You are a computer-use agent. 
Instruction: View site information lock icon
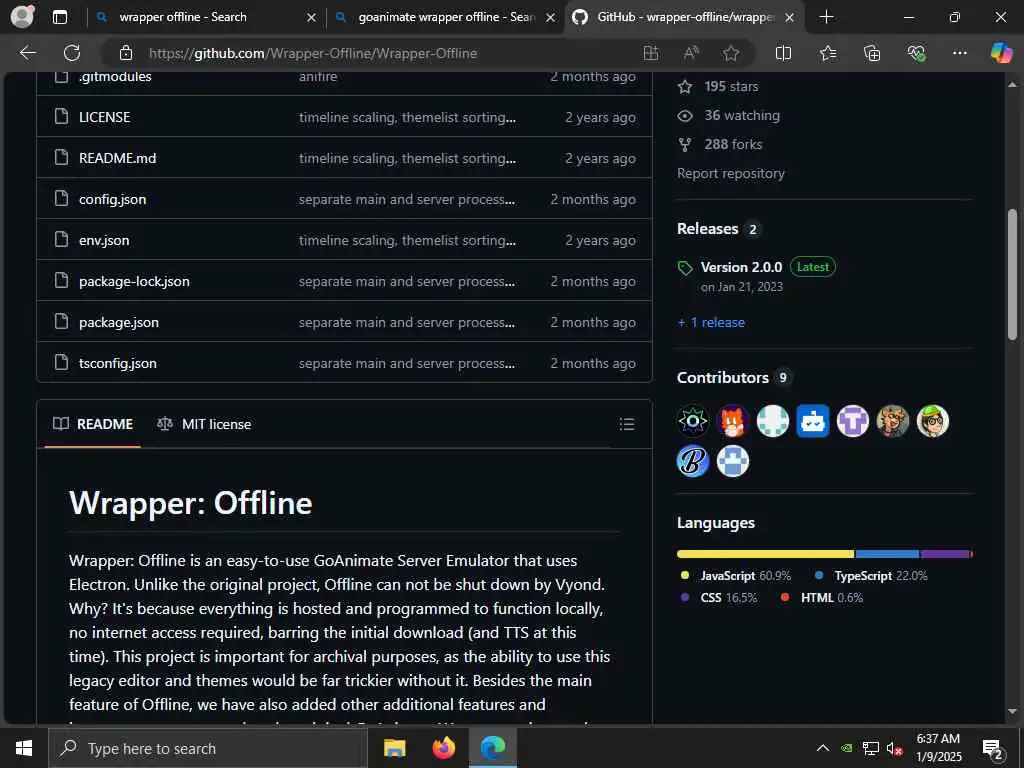125,53
